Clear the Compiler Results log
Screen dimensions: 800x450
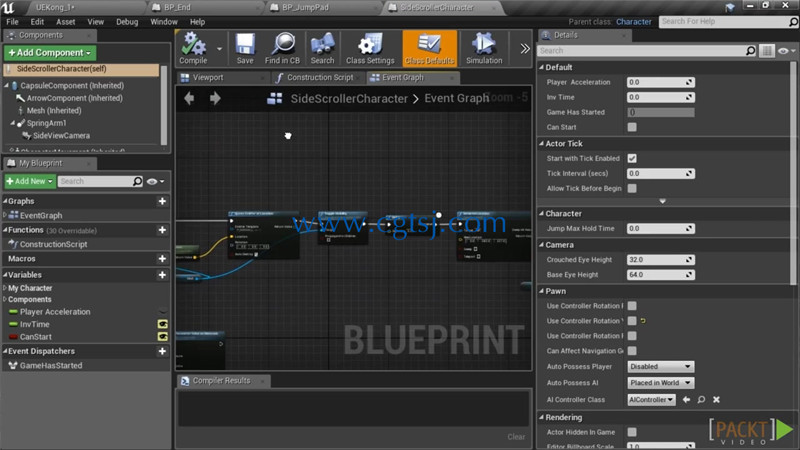[516, 437]
